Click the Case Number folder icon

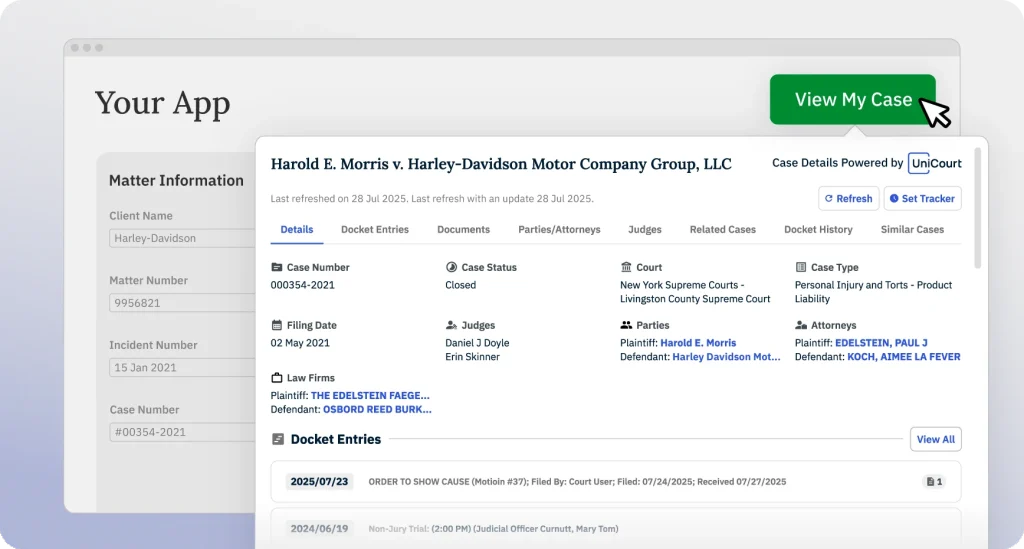pos(277,267)
